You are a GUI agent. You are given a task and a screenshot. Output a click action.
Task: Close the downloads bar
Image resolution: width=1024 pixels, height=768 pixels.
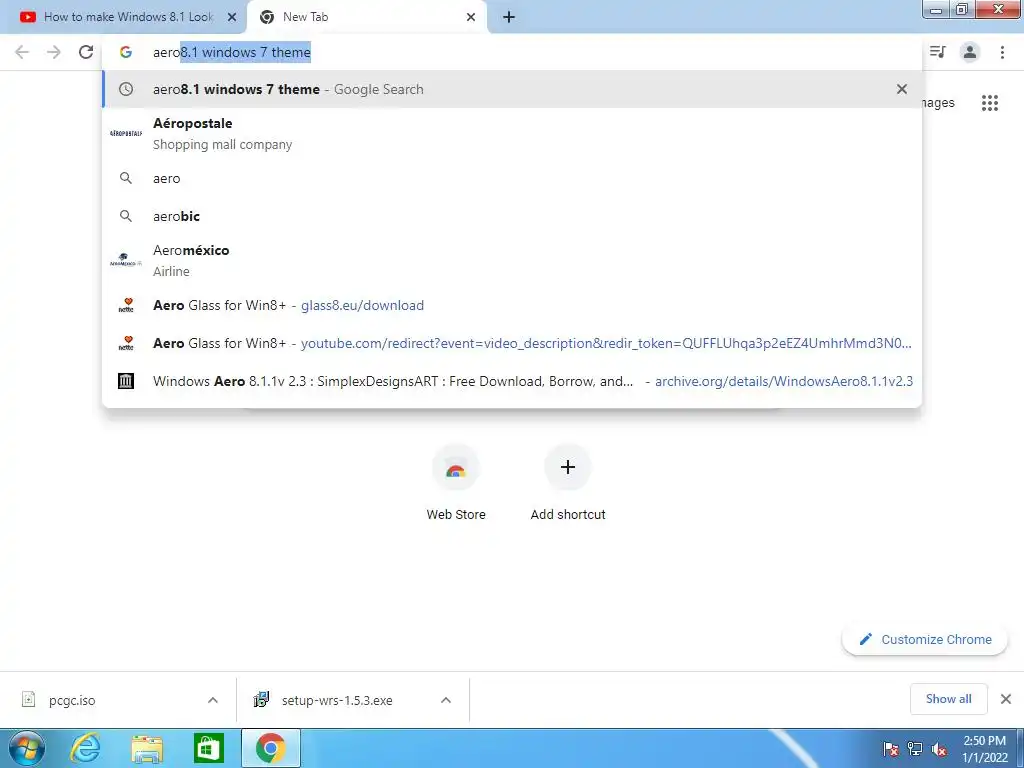tap(1006, 699)
